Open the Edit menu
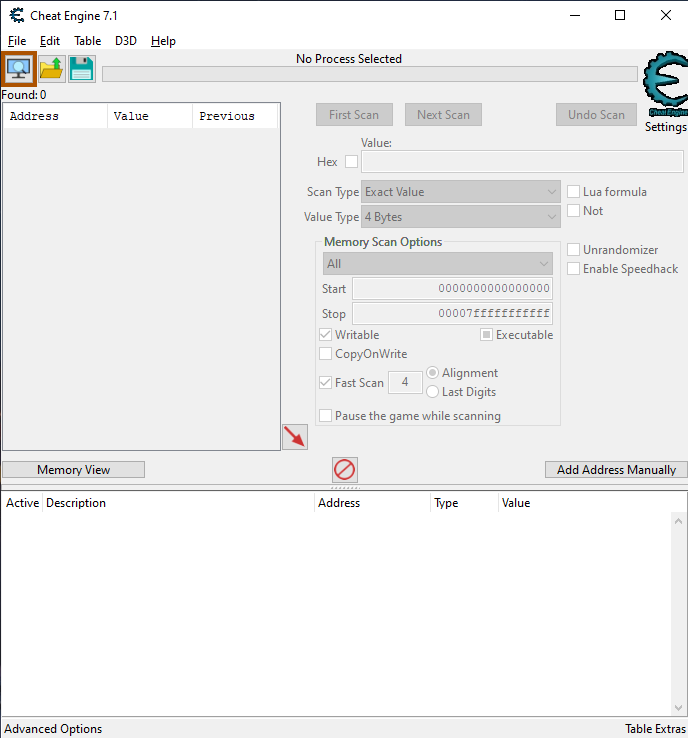688x738 pixels. pyautogui.click(x=49, y=41)
